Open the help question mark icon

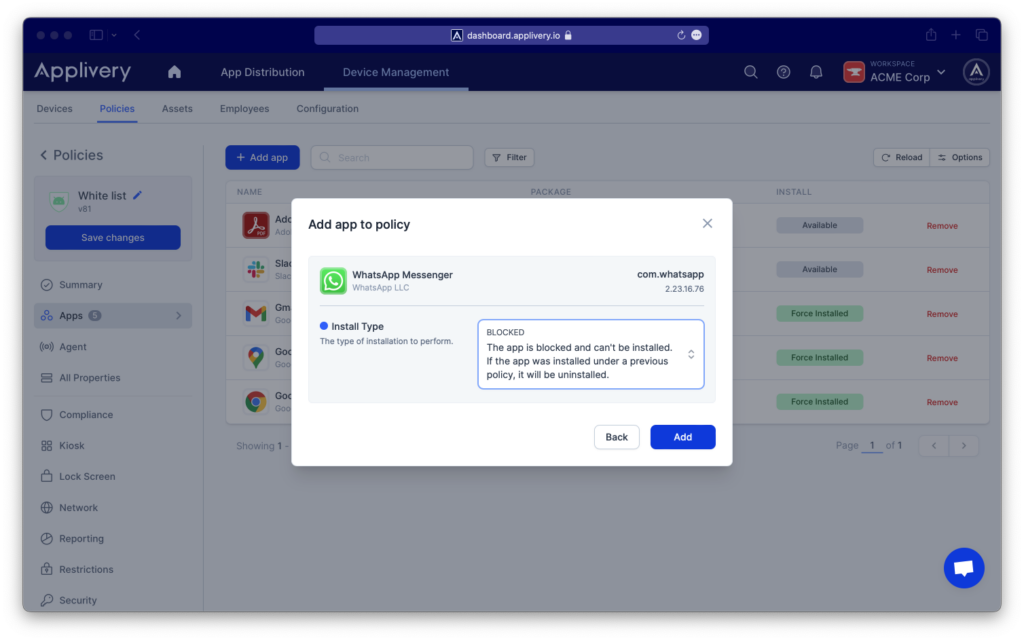[x=784, y=72]
